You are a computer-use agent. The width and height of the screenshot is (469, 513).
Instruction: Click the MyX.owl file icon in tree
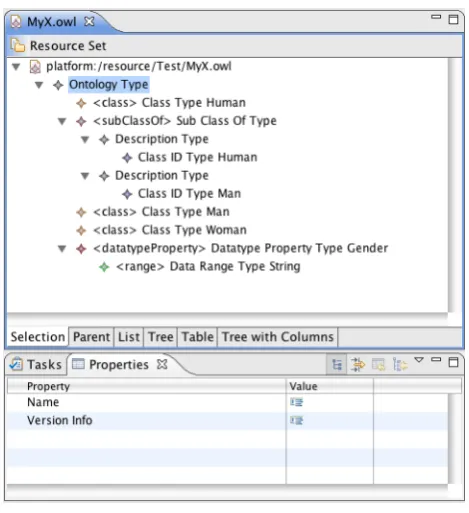(35, 67)
